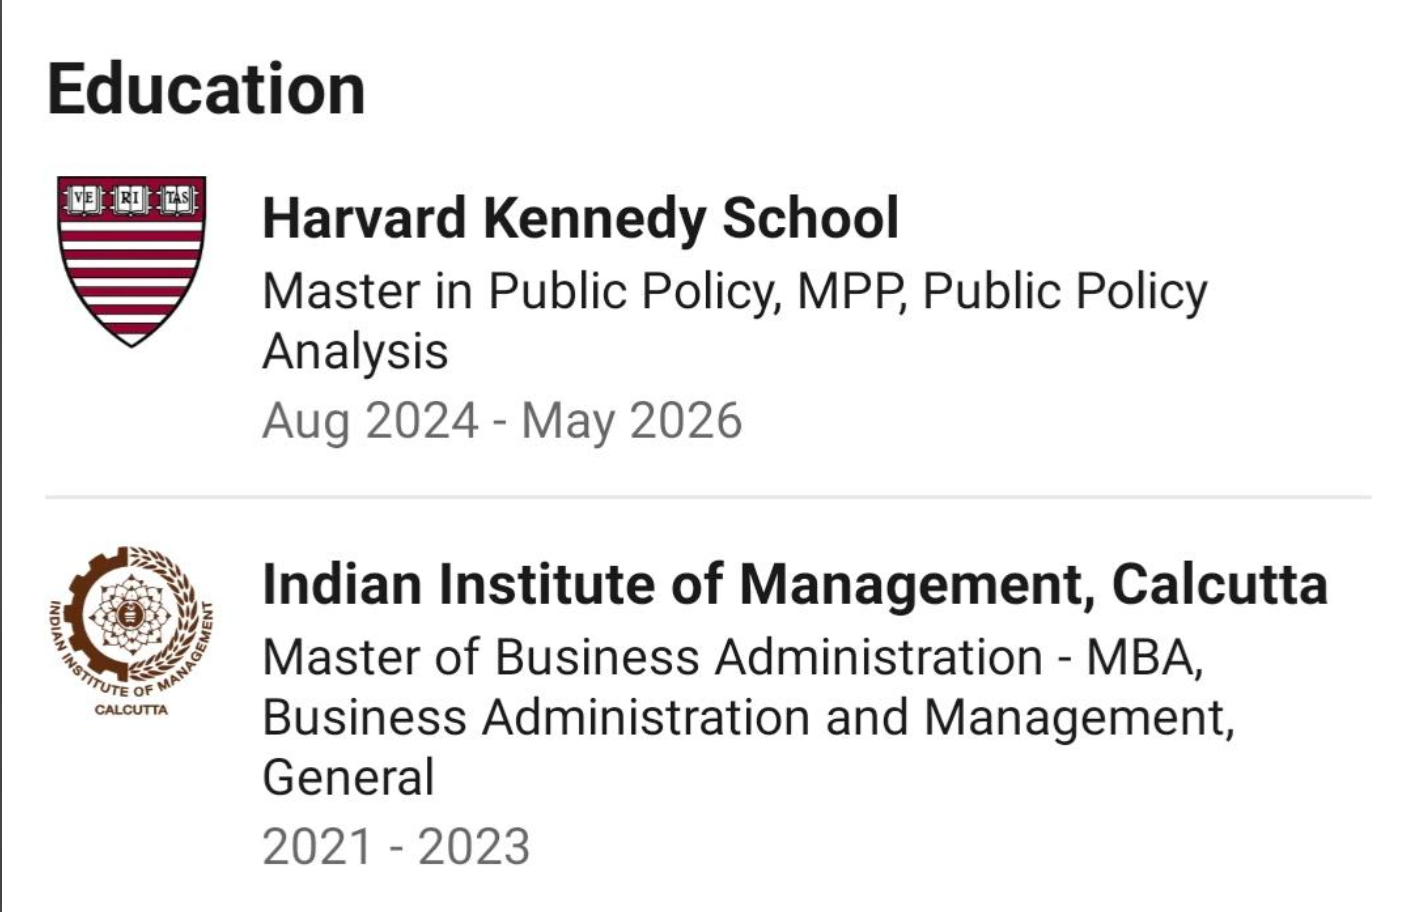Screen dimensions: 1415x912
Task: Click the Aug 2024 - May 2026 date range
Action: [502, 420]
